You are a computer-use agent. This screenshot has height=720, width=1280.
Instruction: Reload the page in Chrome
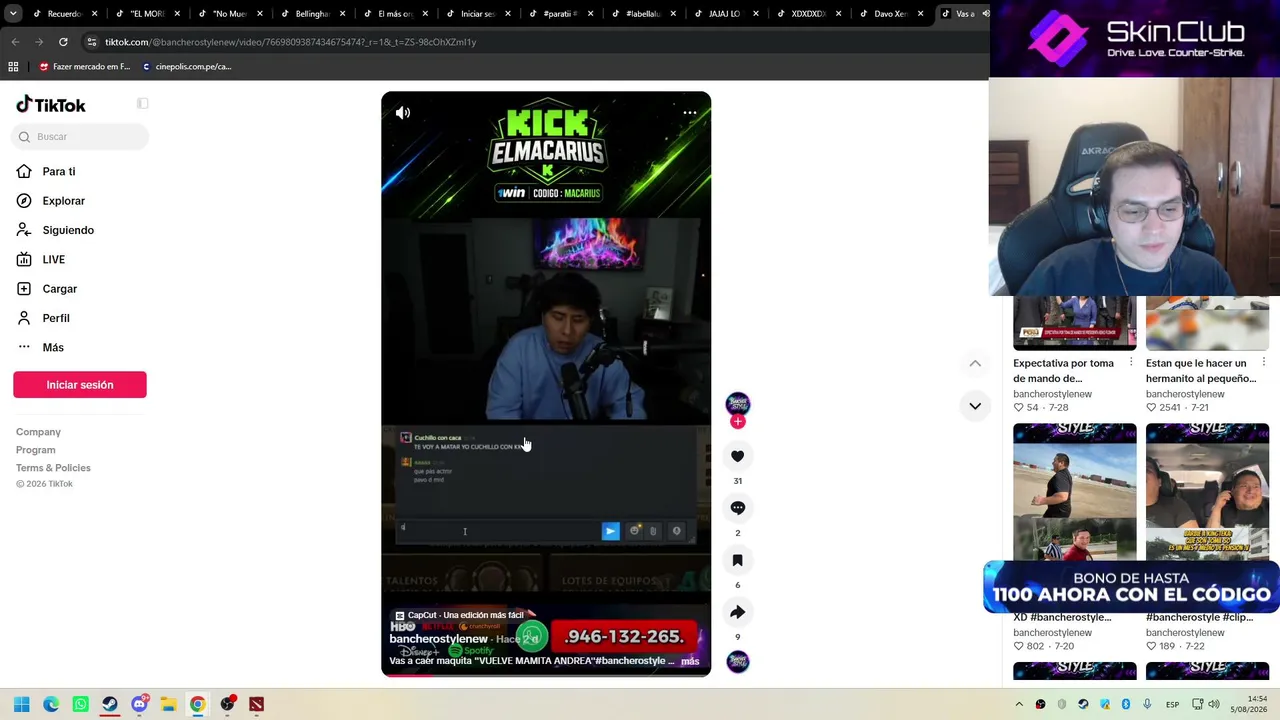63,42
